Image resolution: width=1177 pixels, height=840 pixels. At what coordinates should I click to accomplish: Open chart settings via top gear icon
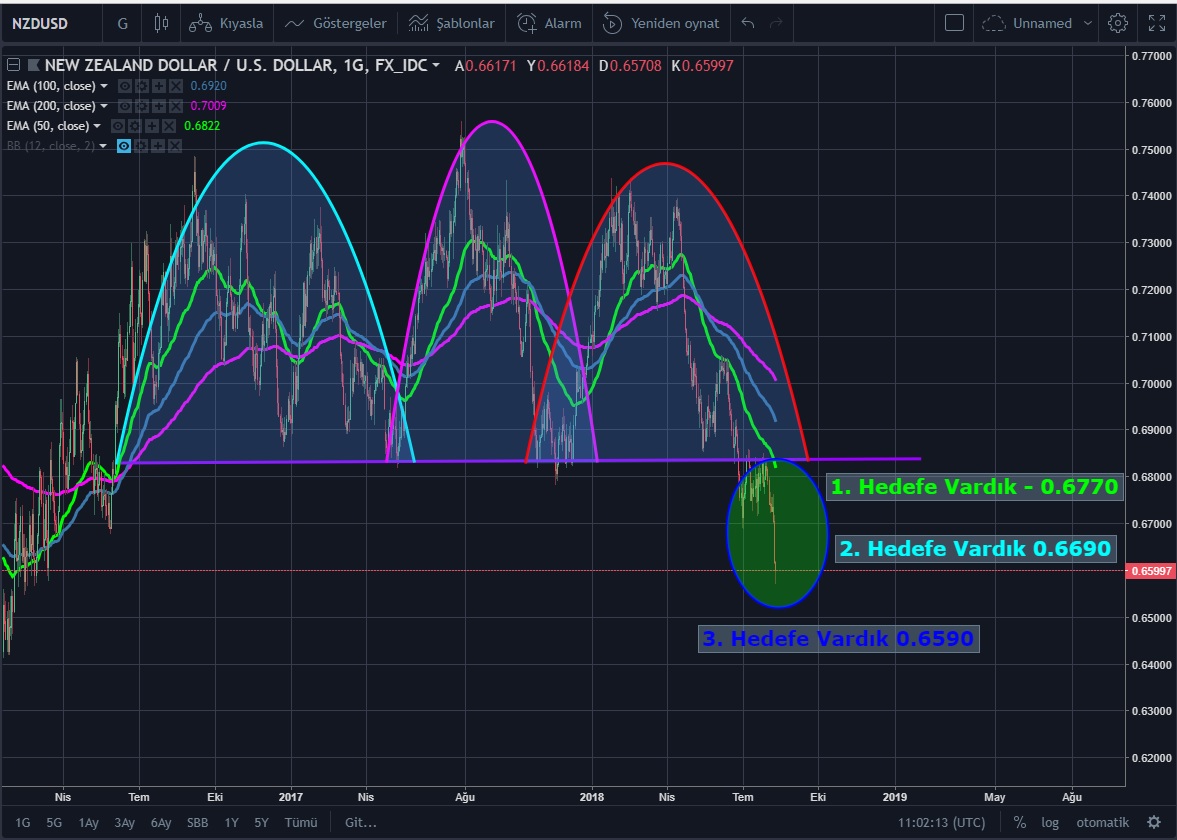tap(1118, 23)
